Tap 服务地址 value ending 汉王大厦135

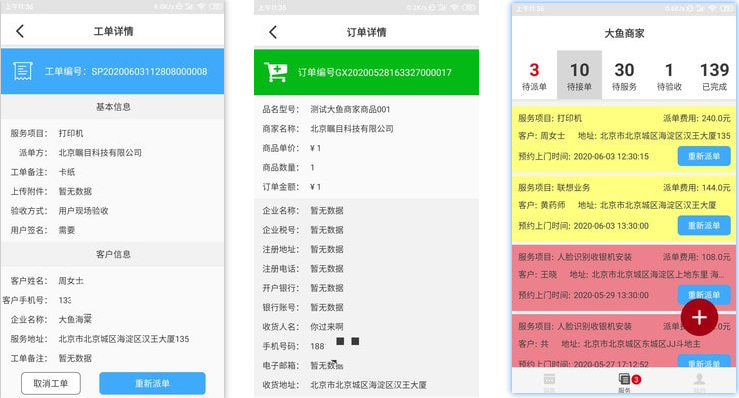coord(123,339)
